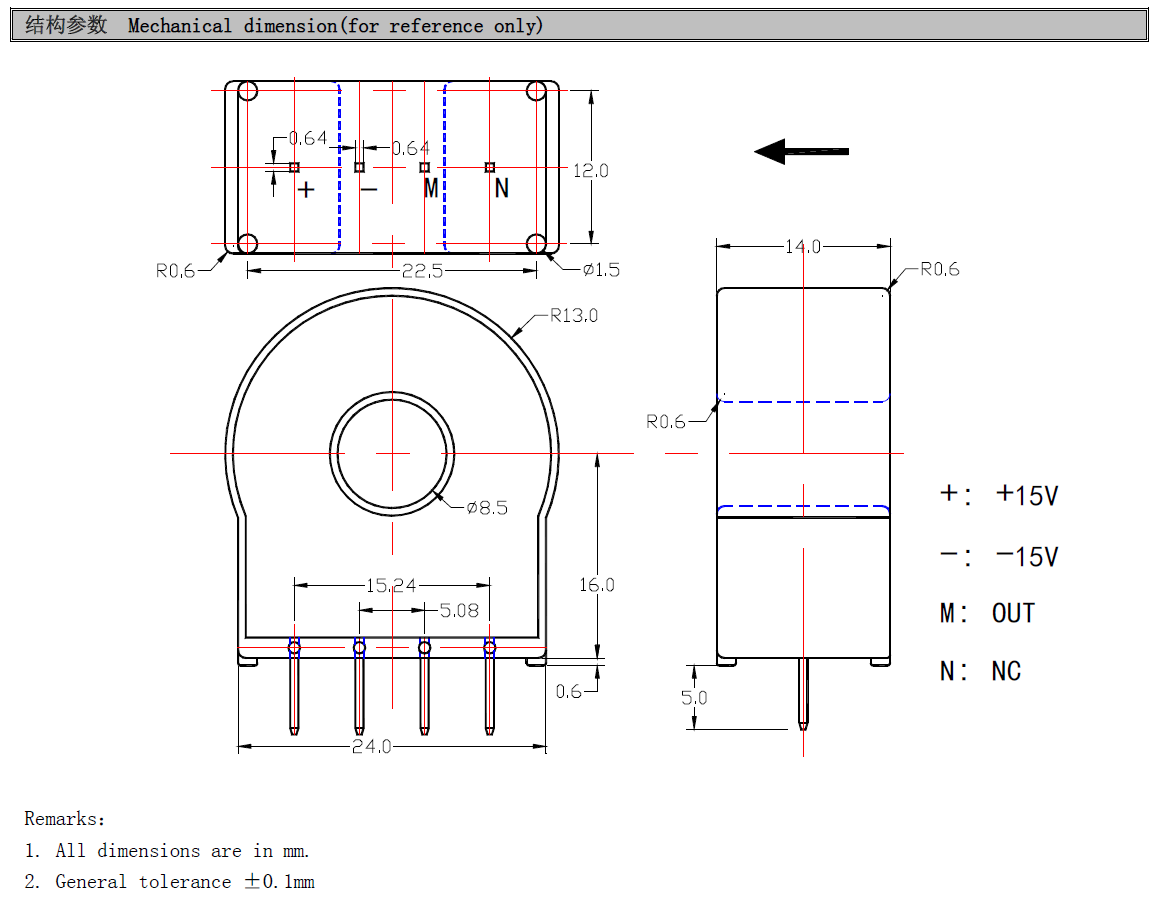Click the 'M' pin label in the top view
The image size is (1164, 914).
(430, 188)
